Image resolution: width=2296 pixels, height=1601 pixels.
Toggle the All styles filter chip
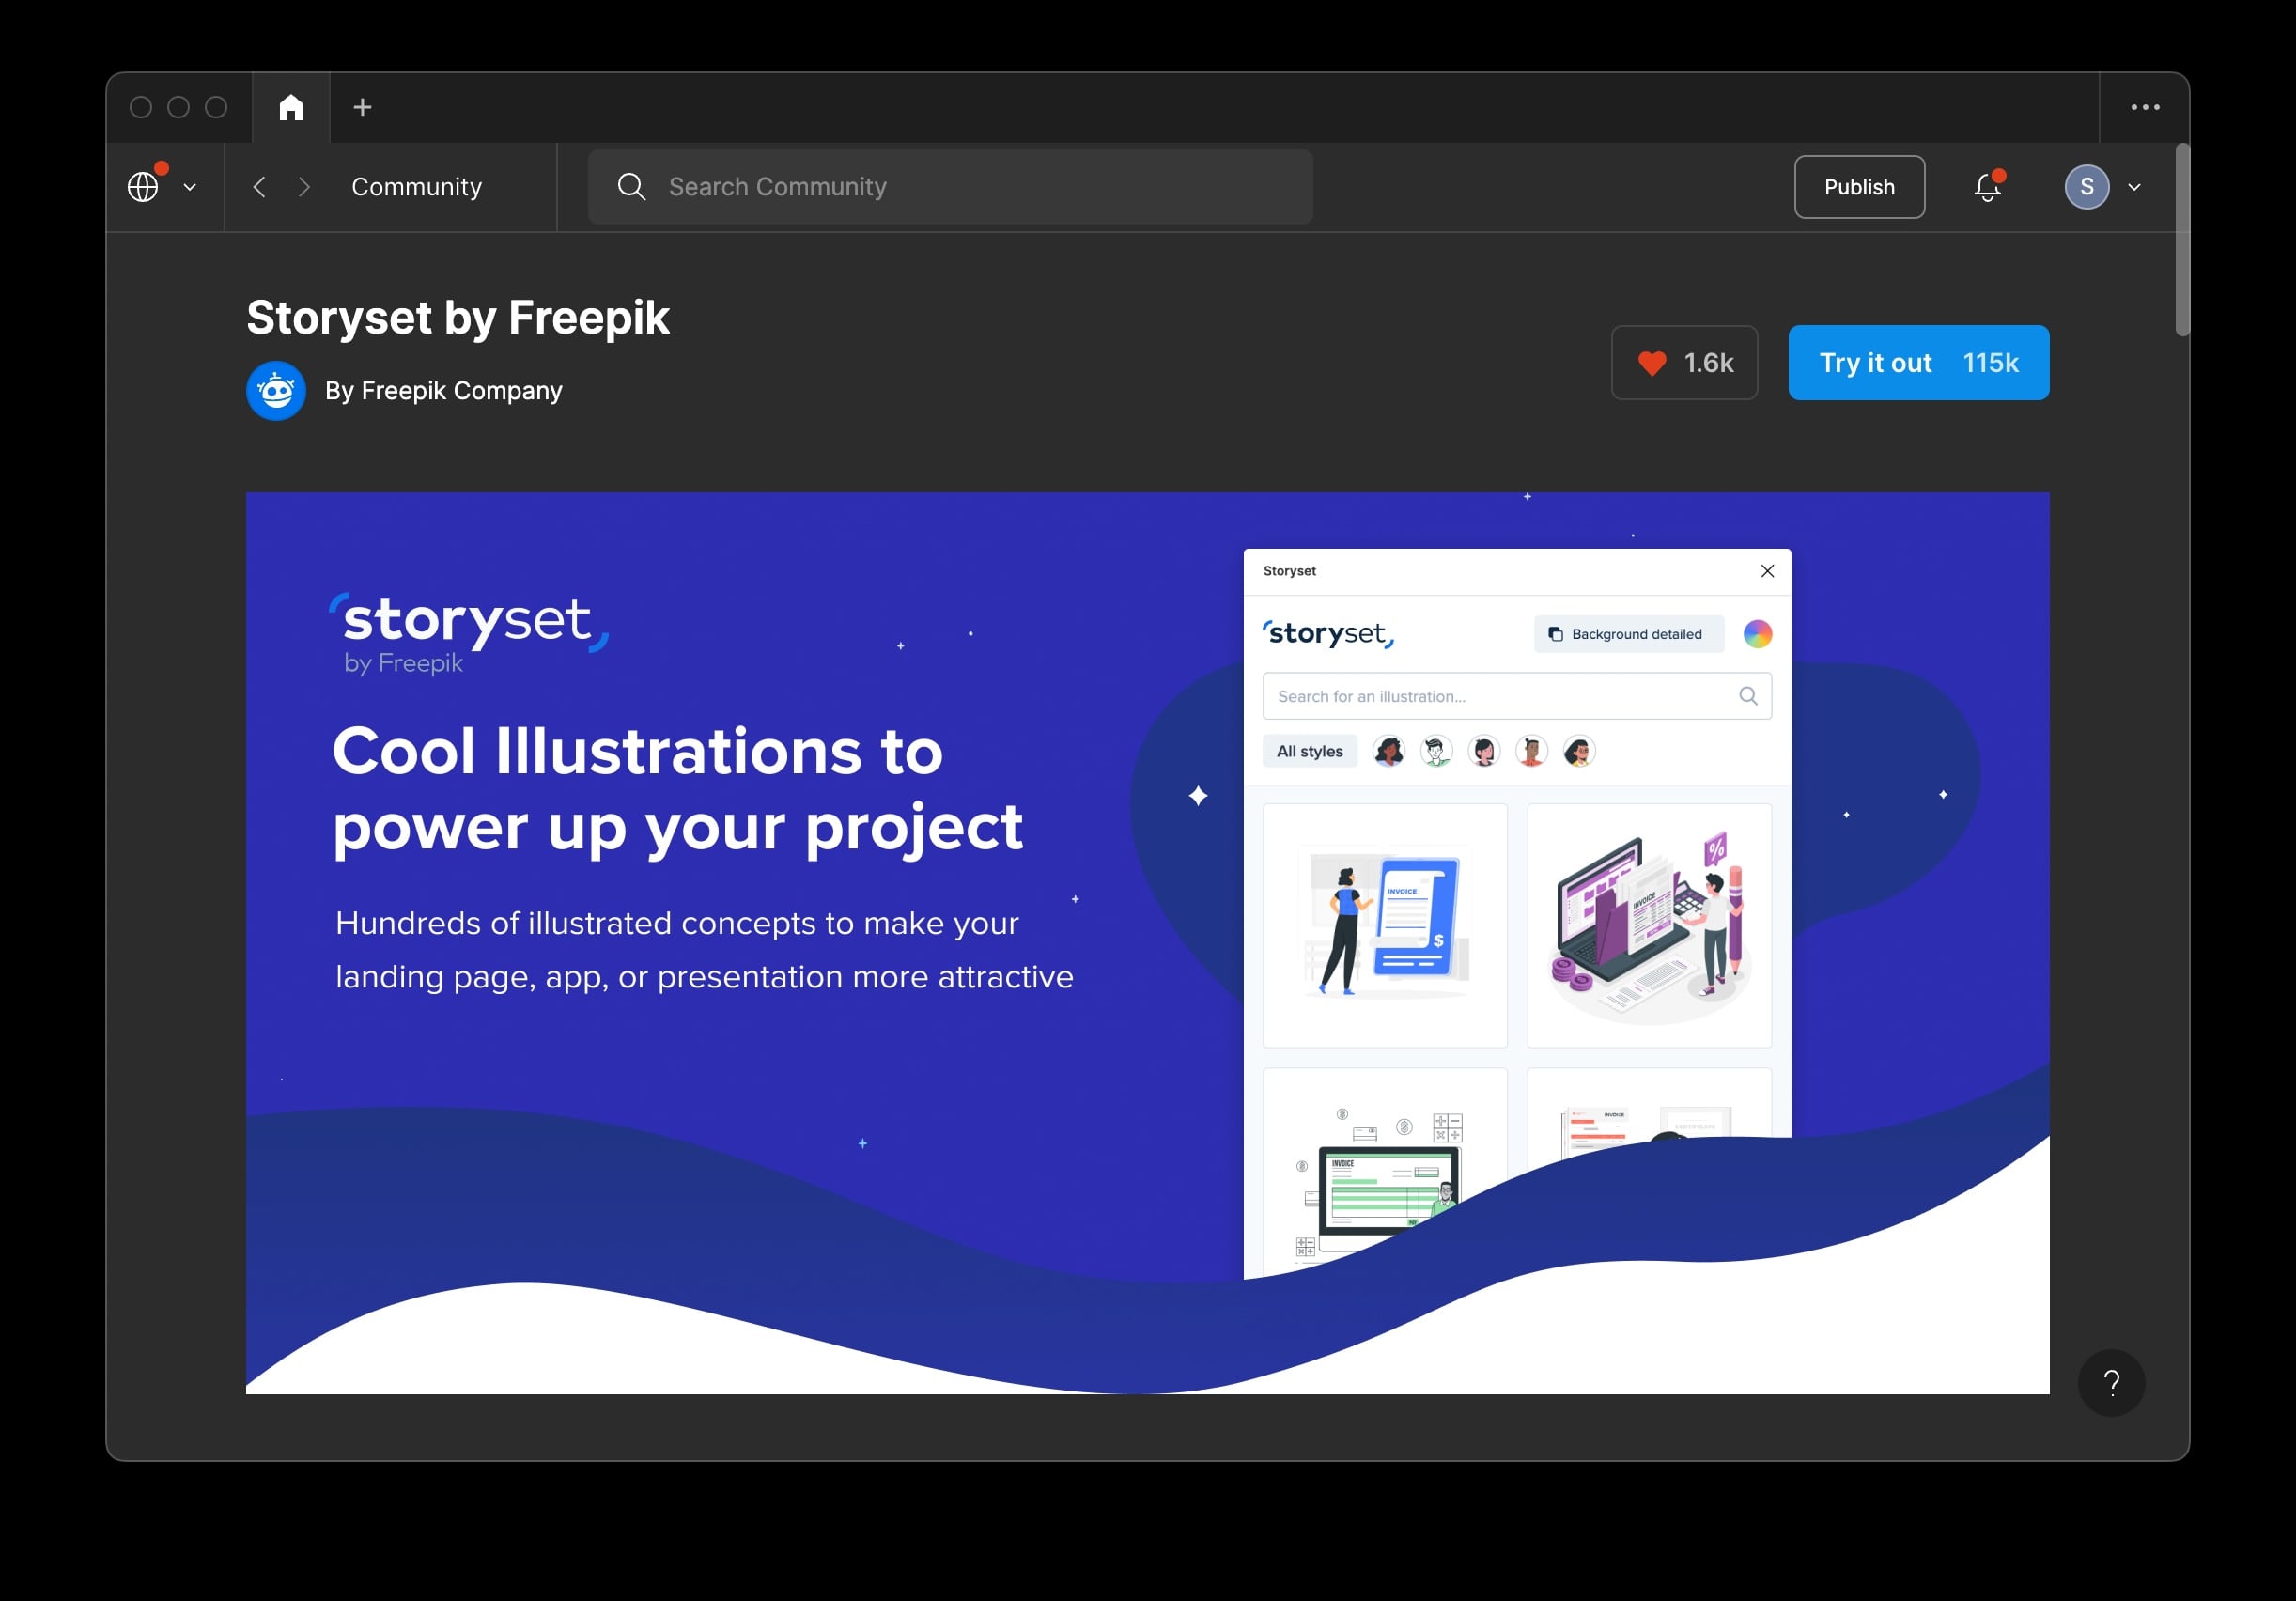(x=1310, y=751)
